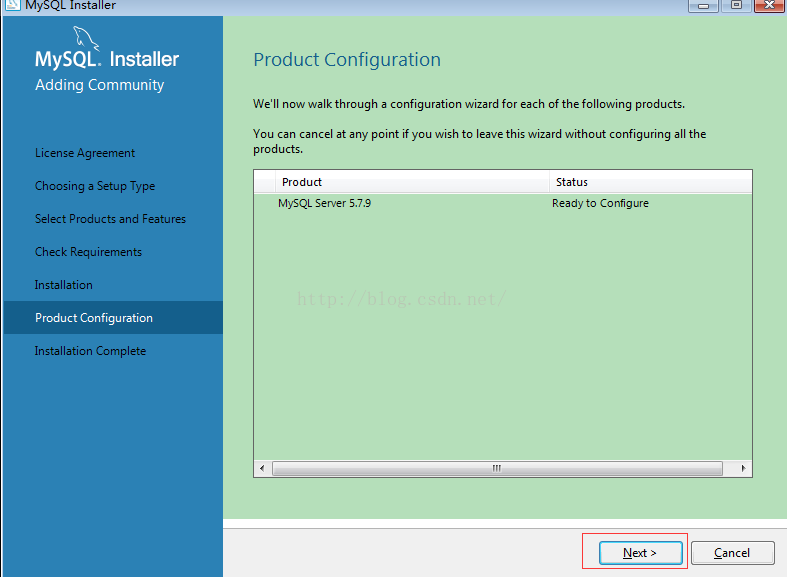Viewport: 787px width, 577px height.
Task: Click the Status column header
Action: (650, 182)
